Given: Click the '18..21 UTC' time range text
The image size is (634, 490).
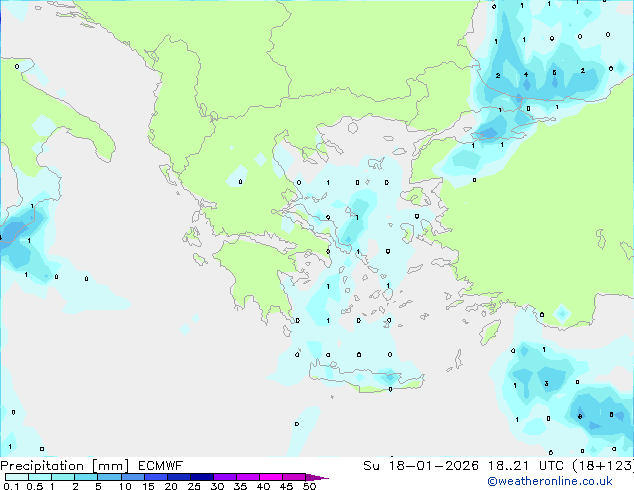Looking at the screenshot, I should point(525,466).
